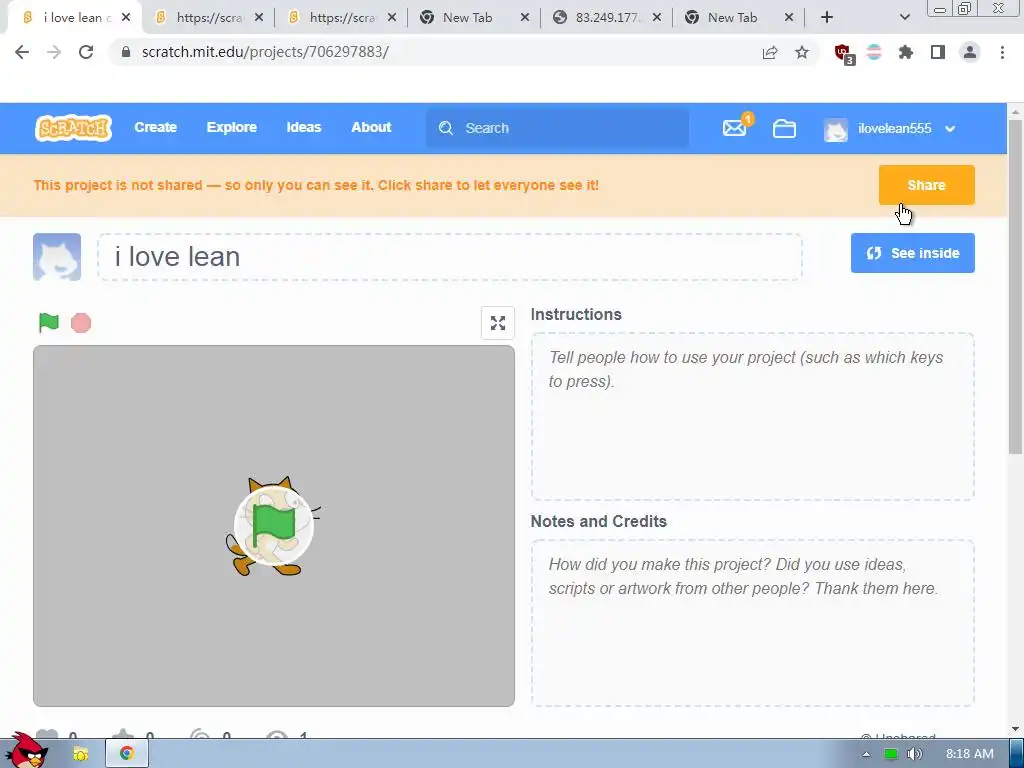Click into the Notes and Credits box
This screenshot has height=768, width=1024.
coord(752,623)
